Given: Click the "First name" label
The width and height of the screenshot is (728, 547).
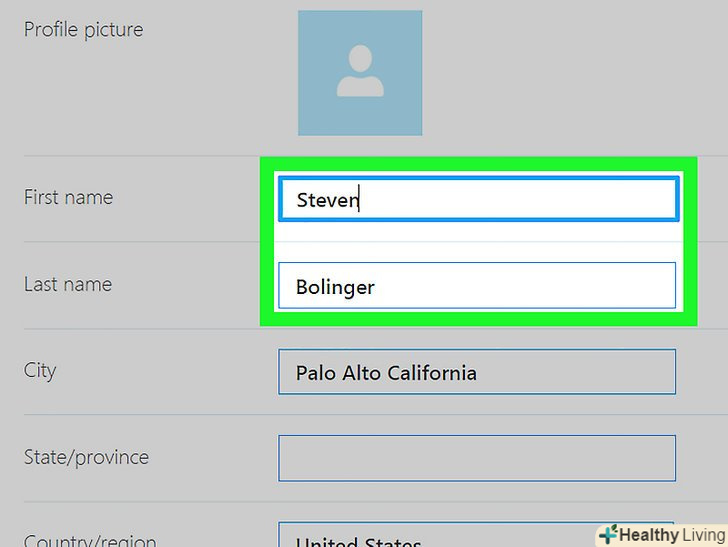Looking at the screenshot, I should pyautogui.click(x=68, y=197).
